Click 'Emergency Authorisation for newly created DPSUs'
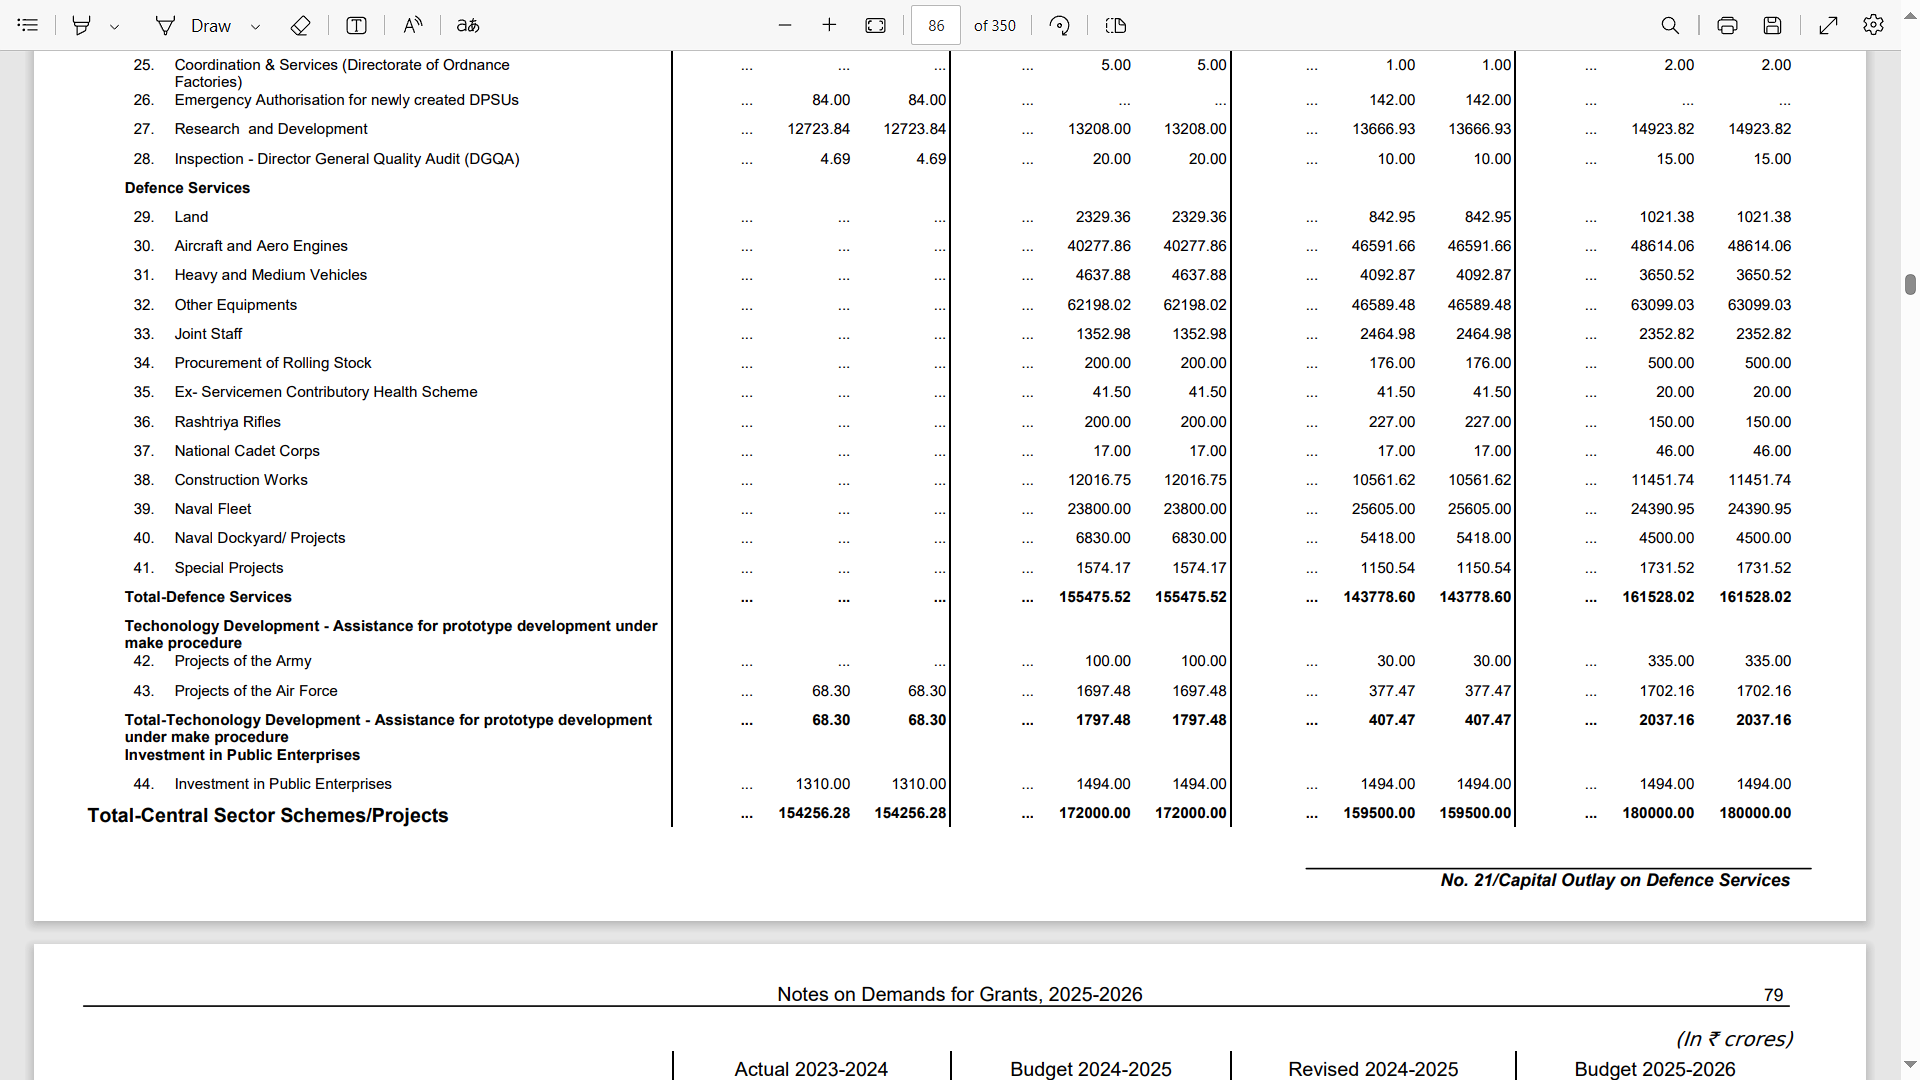Image resolution: width=1920 pixels, height=1080 pixels. pos(346,100)
